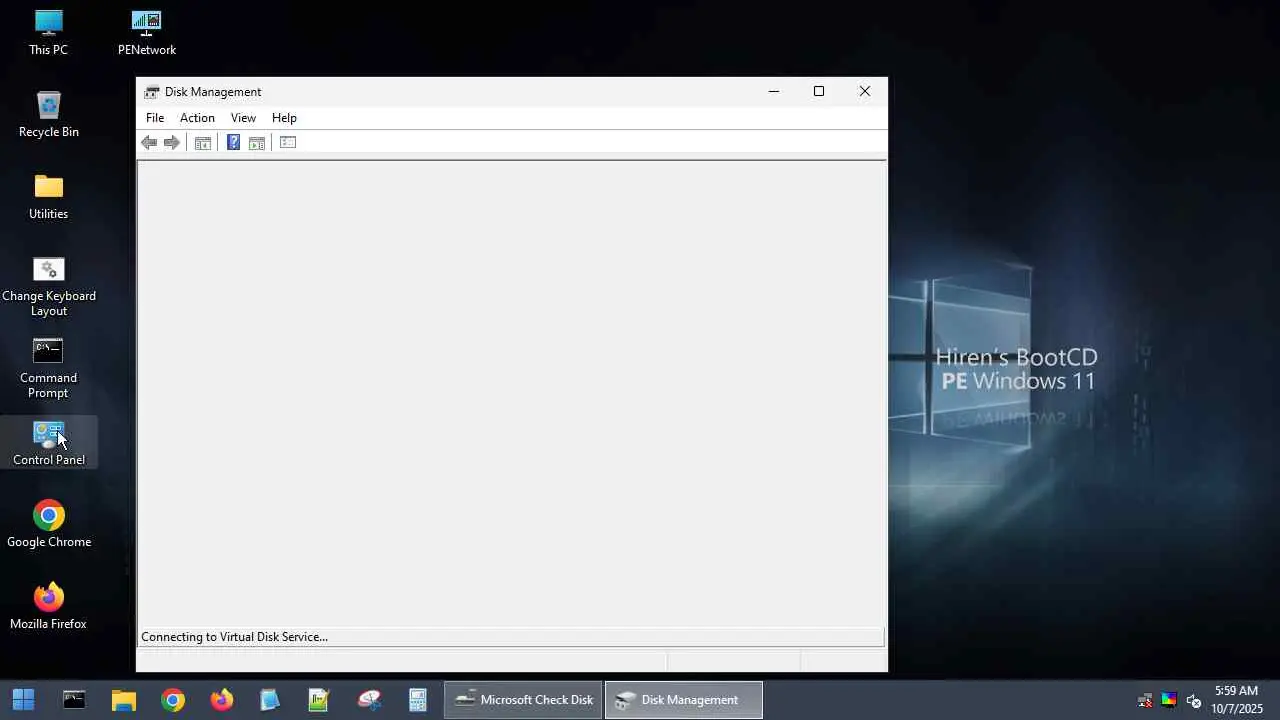Click disk tool taskbar icon beside calculator
Image resolution: width=1280 pixels, height=720 pixels.
369,700
